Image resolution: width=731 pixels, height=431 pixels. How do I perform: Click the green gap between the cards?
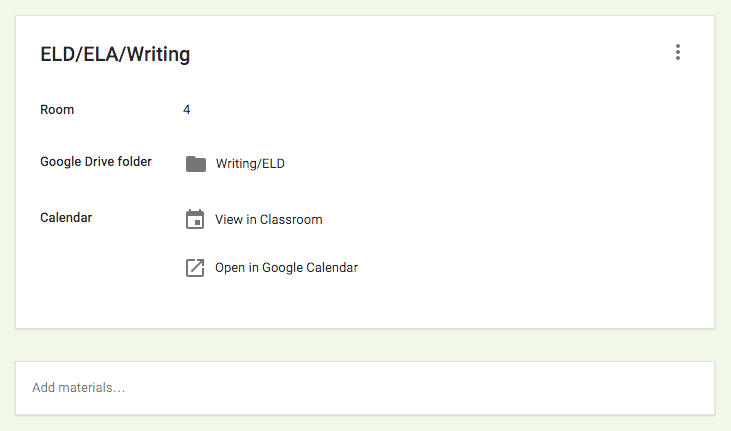coord(365,345)
